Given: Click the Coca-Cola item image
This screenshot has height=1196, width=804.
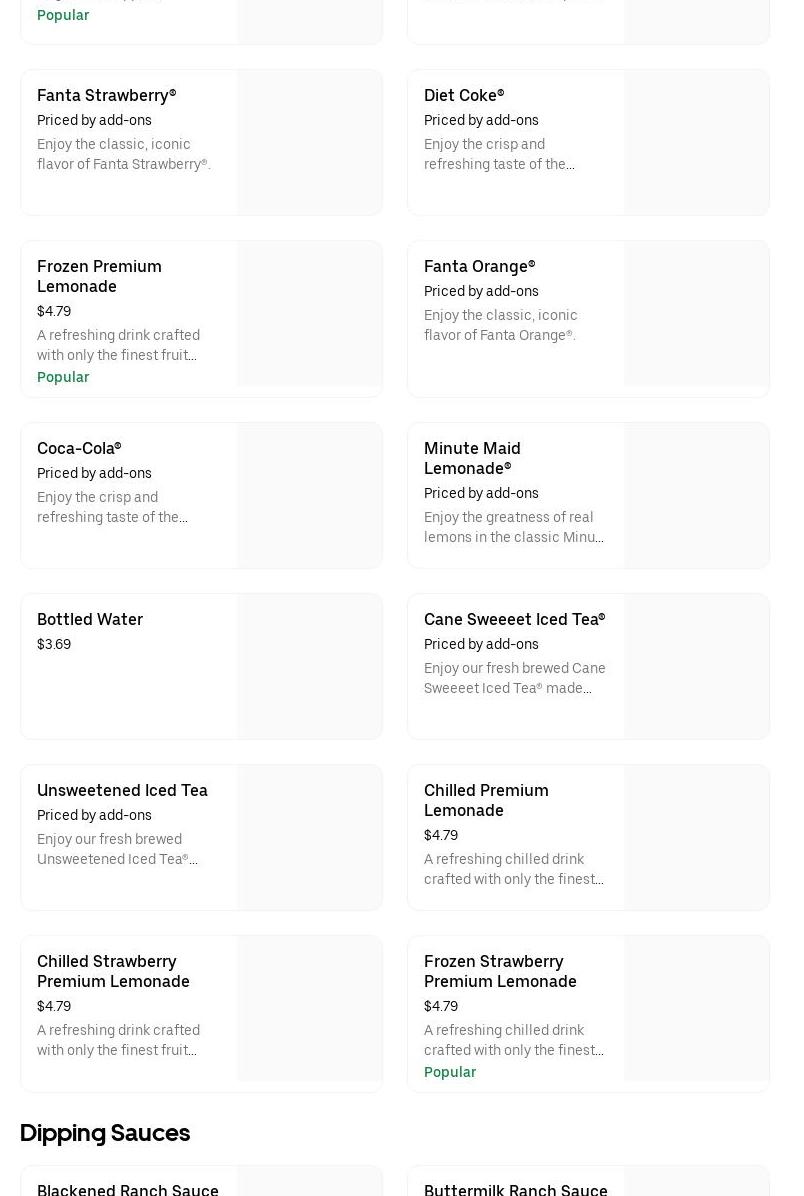Looking at the screenshot, I should (309, 496).
